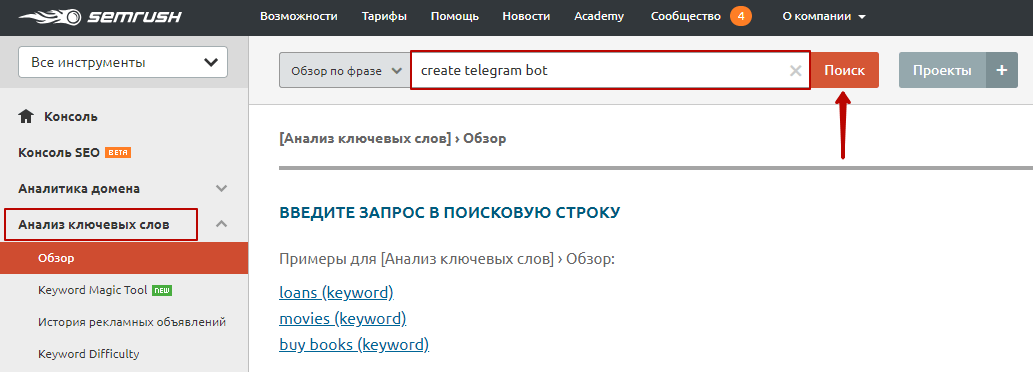Open the buy books (keyword) example link
The height and width of the screenshot is (372, 1033).
click(354, 344)
